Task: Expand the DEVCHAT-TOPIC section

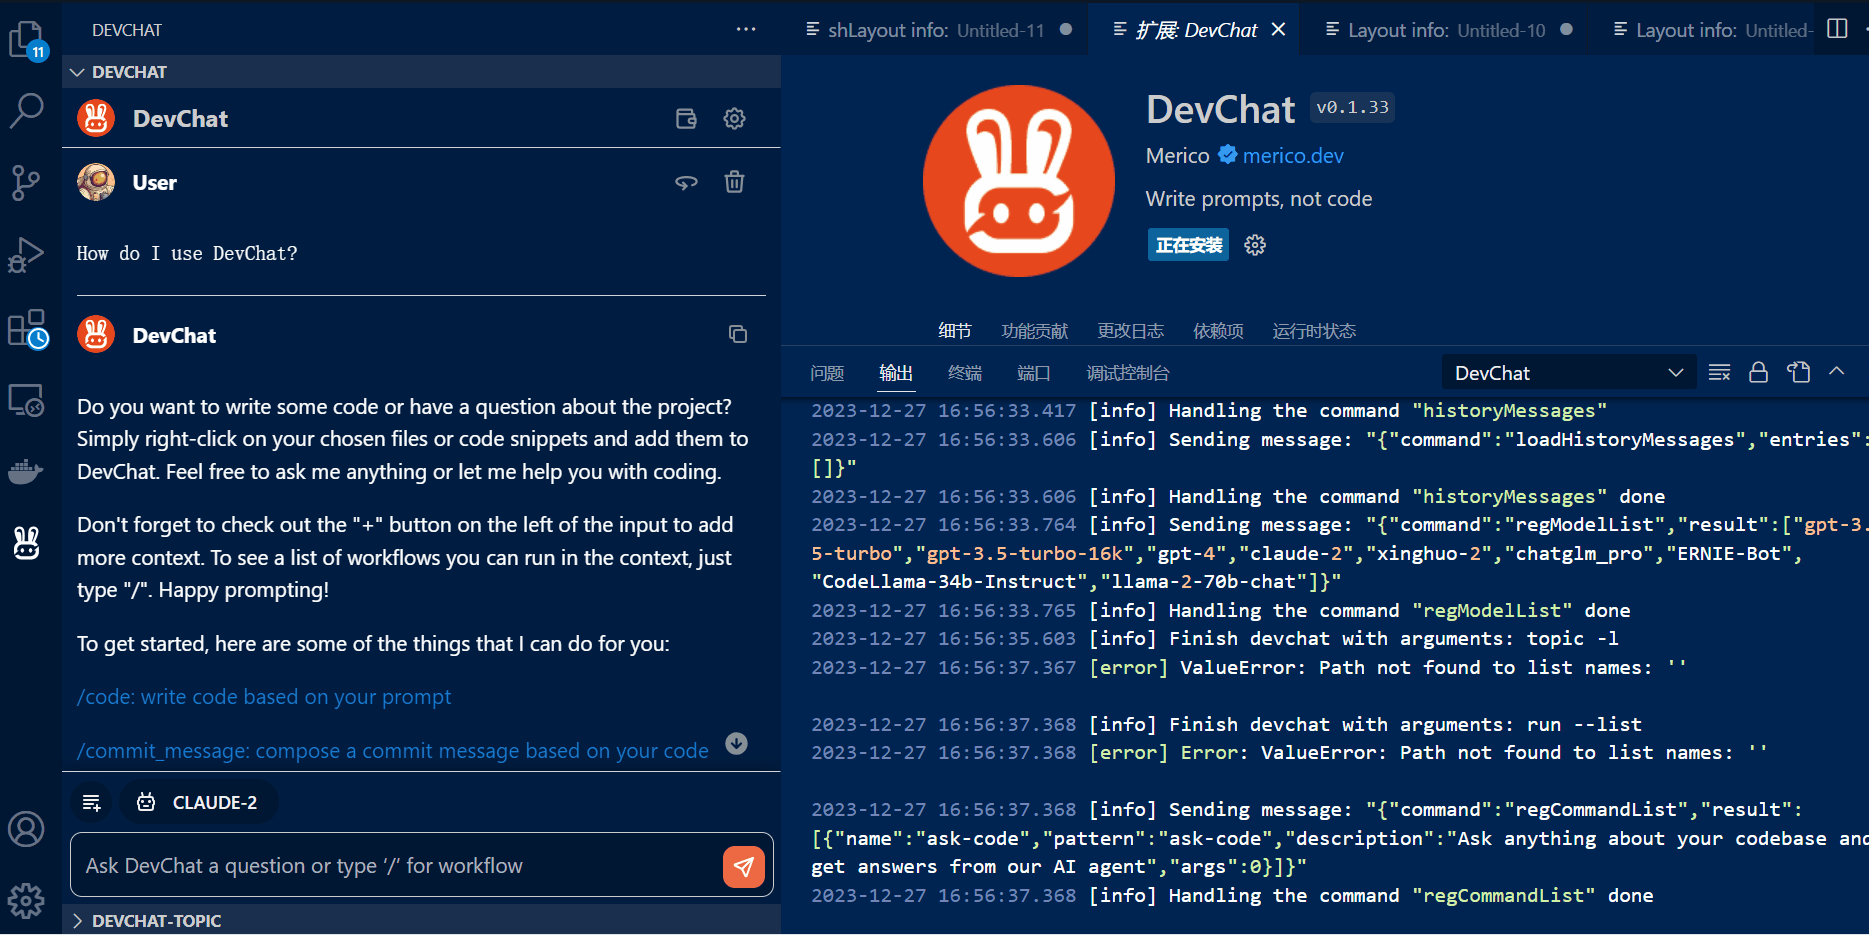Action: (420, 920)
